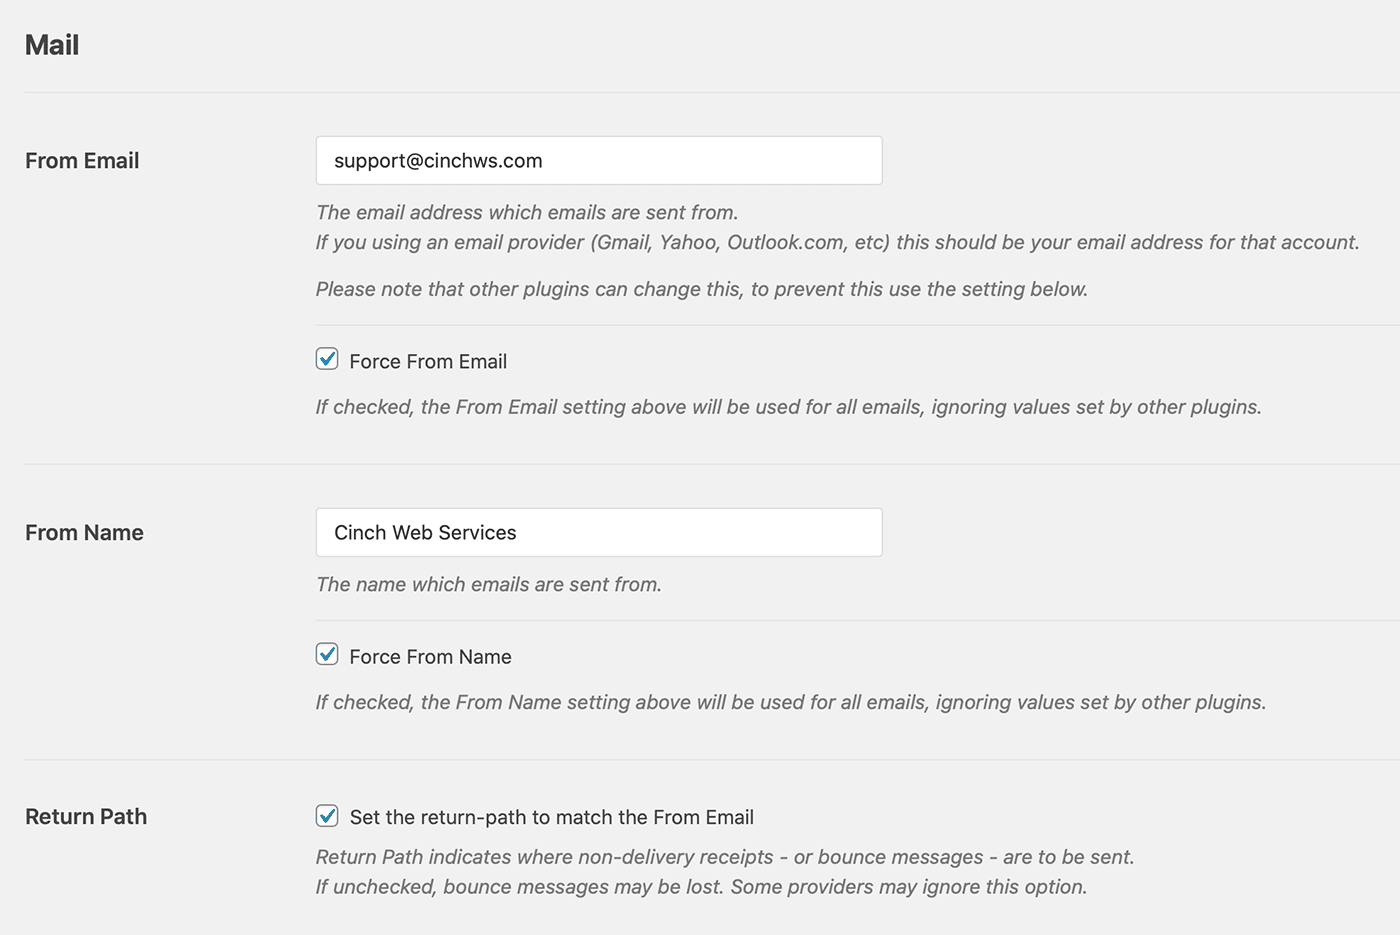Click the "From Email" row heading
The height and width of the screenshot is (935, 1400).
click(x=82, y=161)
